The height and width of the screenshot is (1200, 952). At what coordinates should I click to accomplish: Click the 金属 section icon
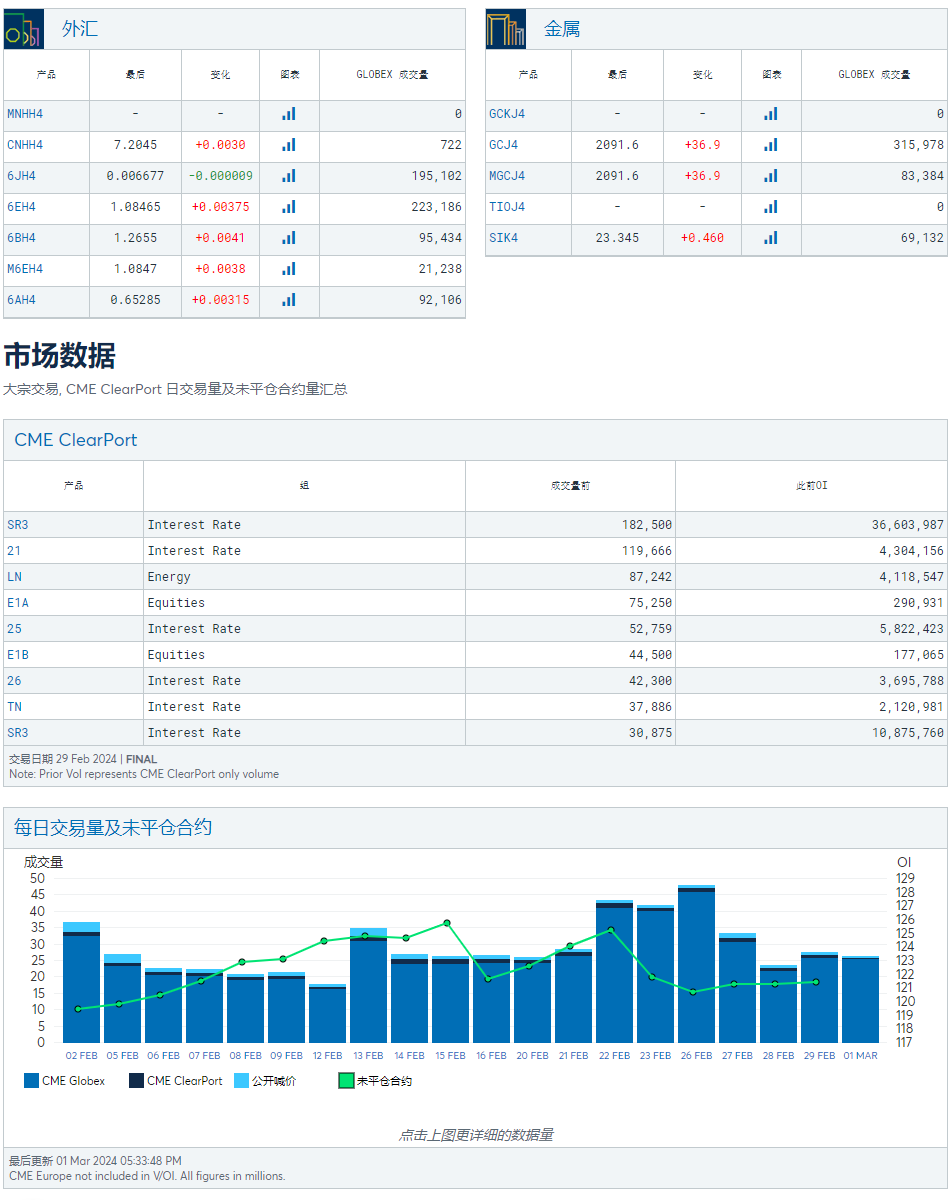[x=506, y=29]
